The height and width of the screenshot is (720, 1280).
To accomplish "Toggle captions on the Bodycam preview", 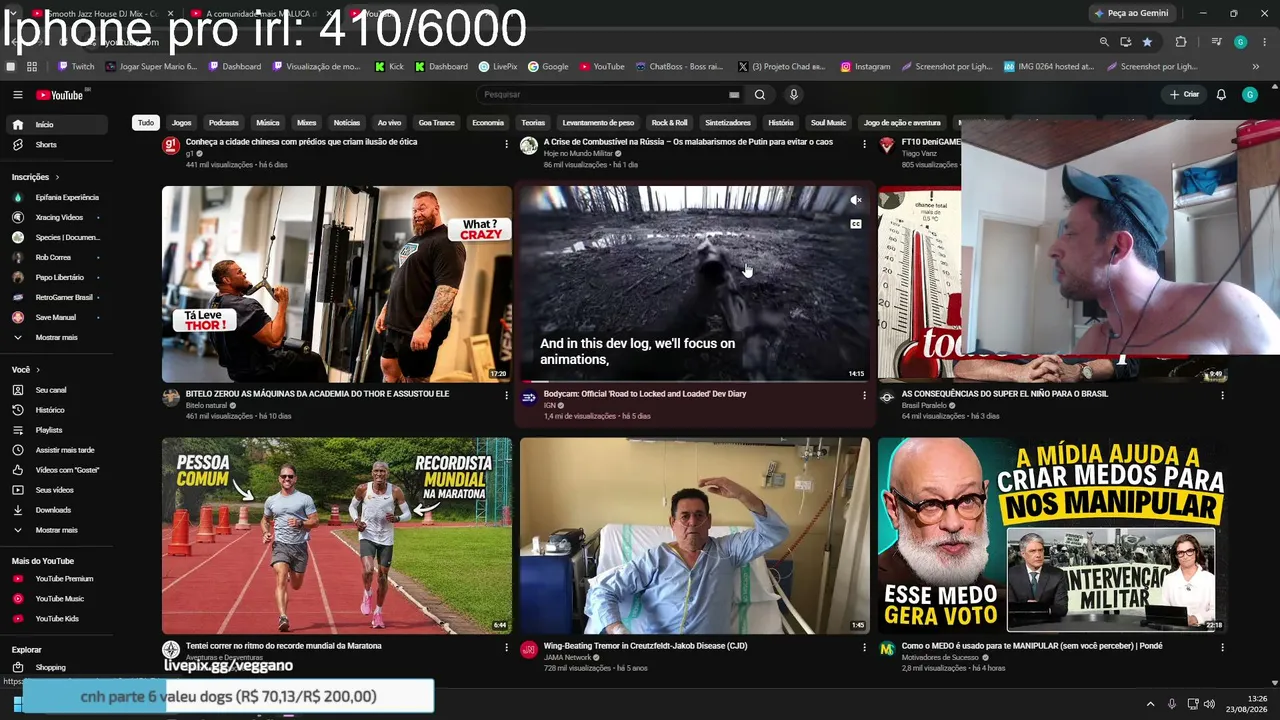I will coord(856,224).
